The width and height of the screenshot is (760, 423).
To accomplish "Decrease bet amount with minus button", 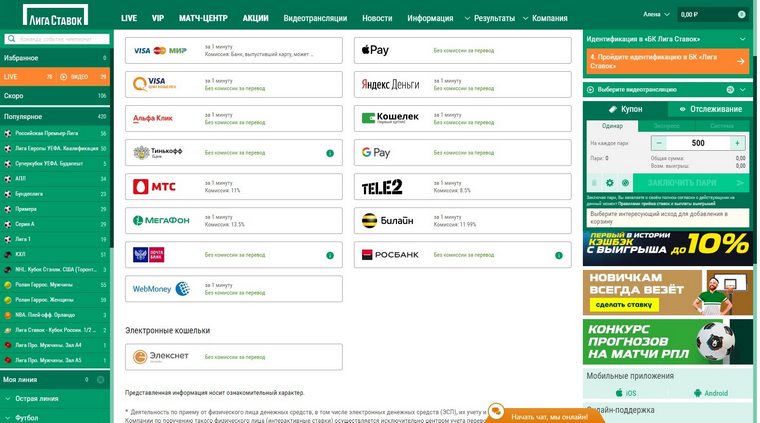I will [659, 143].
